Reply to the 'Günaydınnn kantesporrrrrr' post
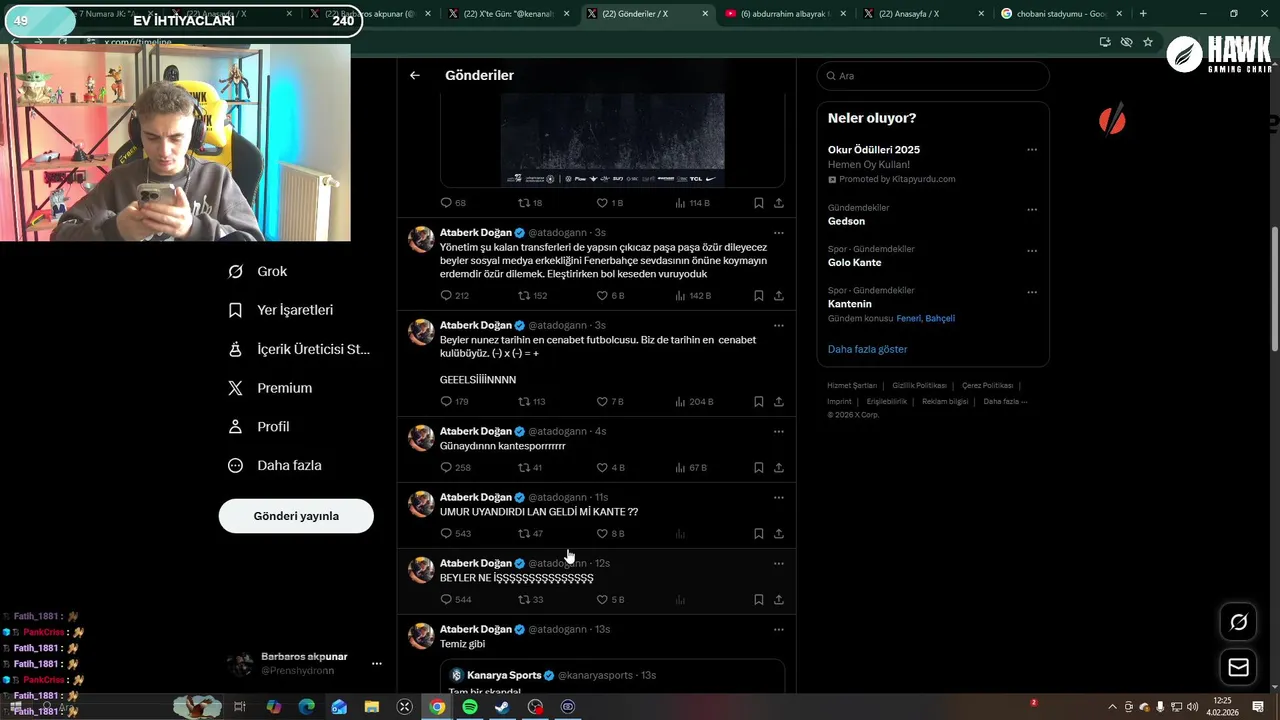The image size is (1280, 720). 447,467
